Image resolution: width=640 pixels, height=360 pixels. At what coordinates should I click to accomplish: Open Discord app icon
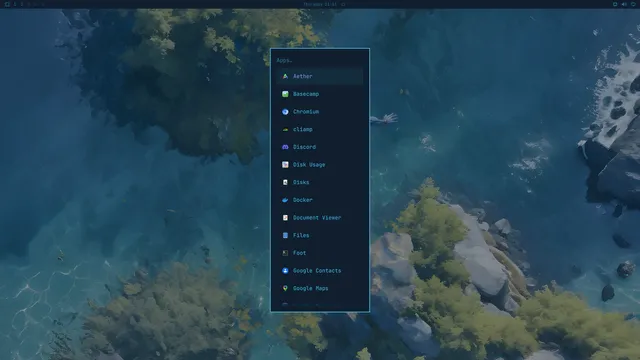coord(285,147)
